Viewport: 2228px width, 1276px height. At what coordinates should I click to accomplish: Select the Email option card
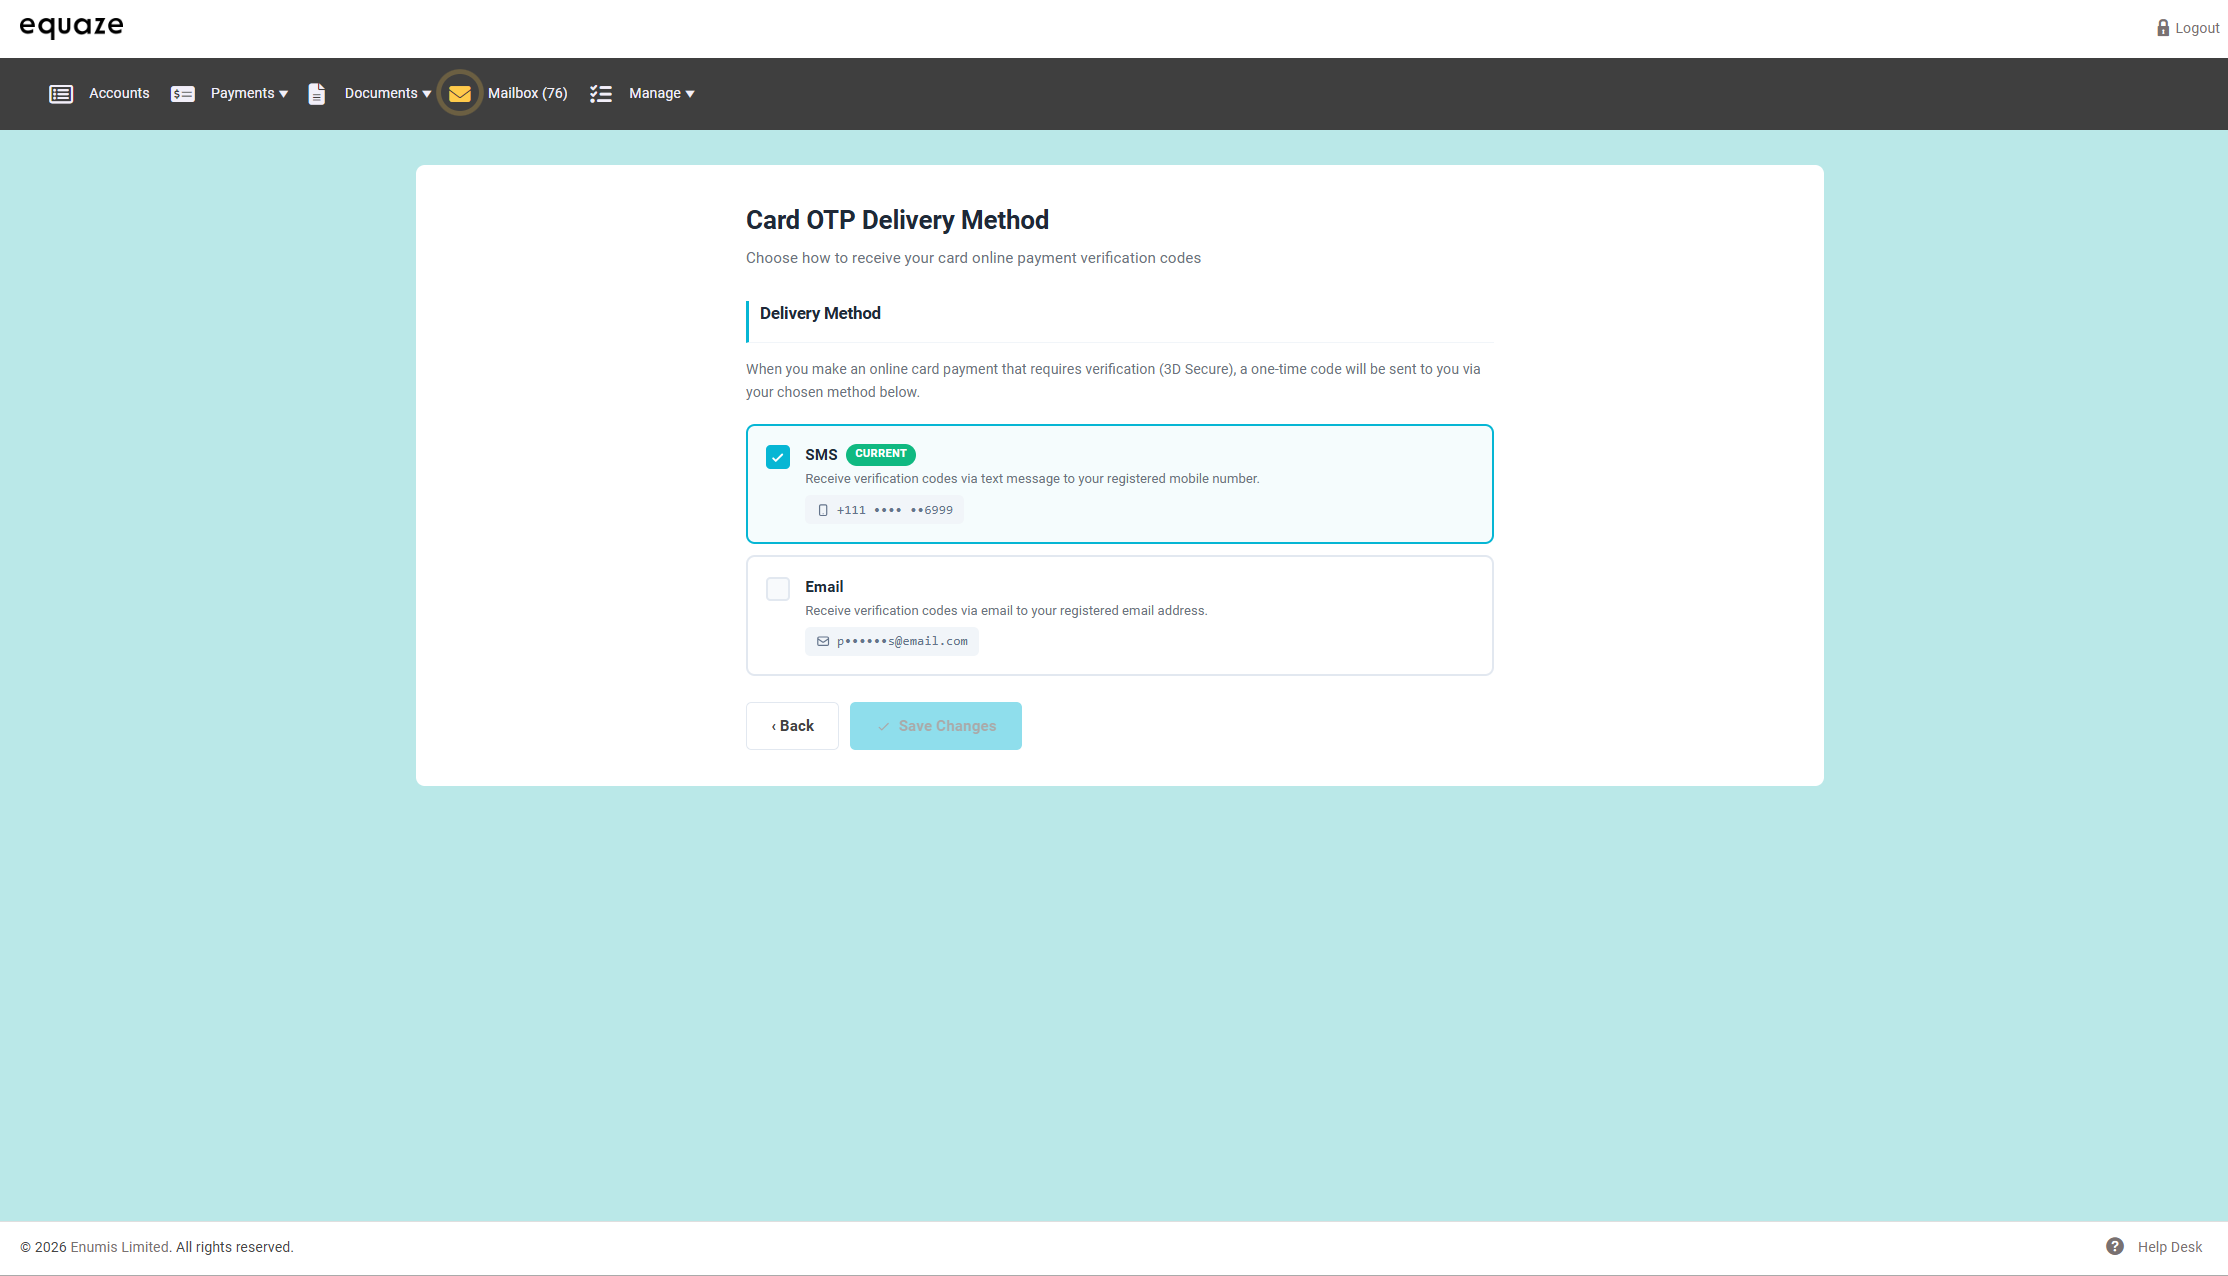coord(1118,615)
